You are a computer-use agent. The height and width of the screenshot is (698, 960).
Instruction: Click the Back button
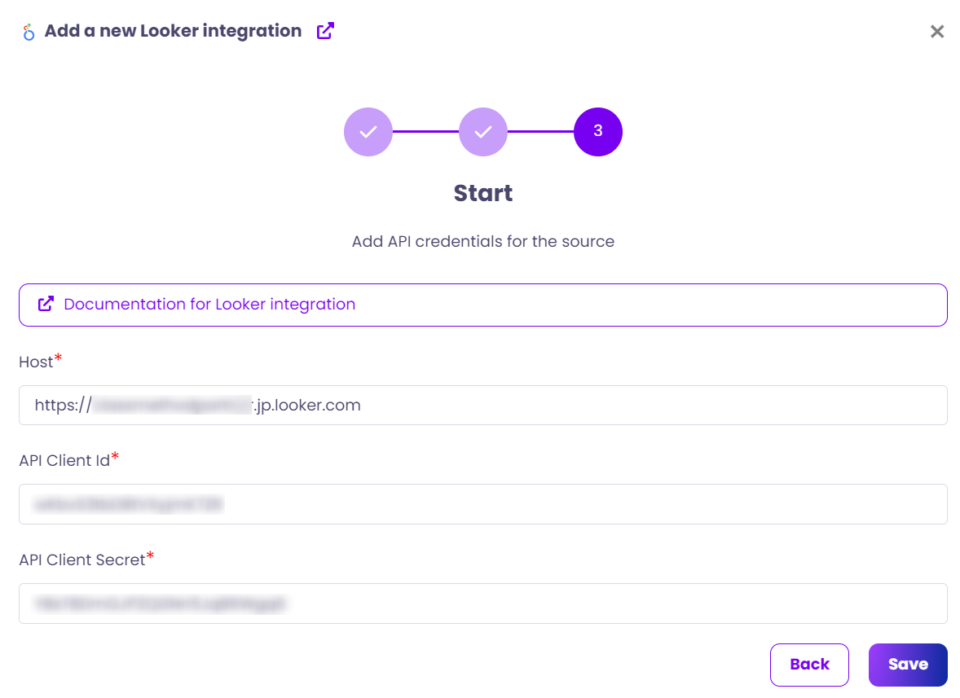pyautogui.click(x=809, y=664)
